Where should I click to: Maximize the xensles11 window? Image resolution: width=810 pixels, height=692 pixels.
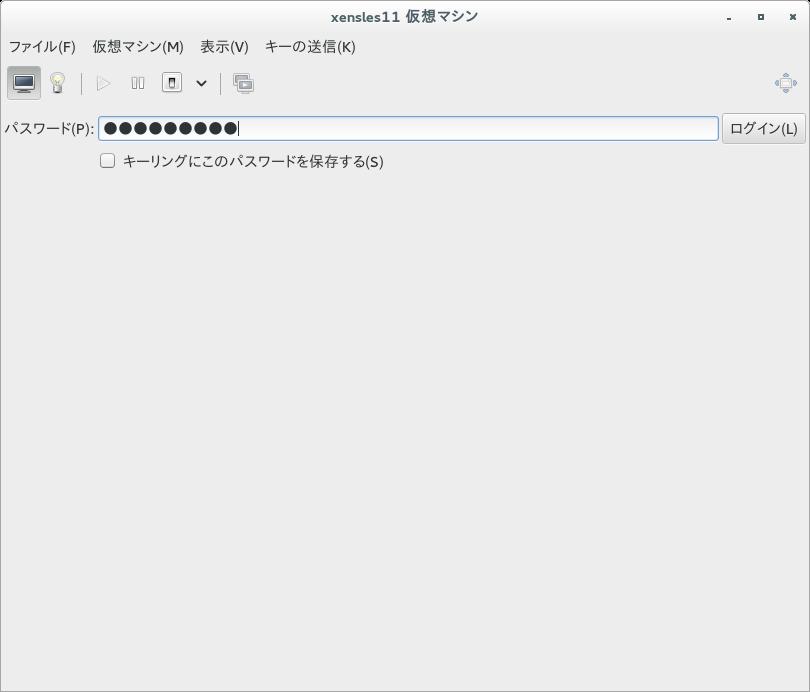pos(761,17)
